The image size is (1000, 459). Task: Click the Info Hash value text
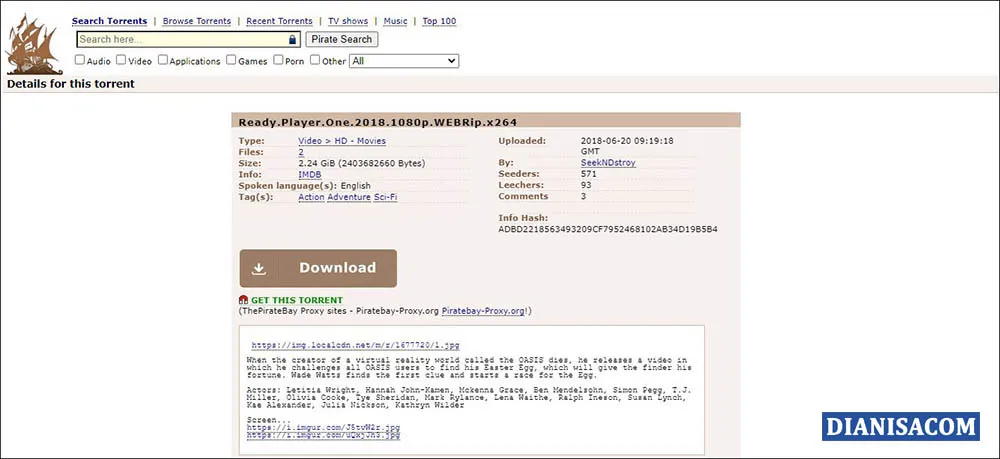[608, 229]
